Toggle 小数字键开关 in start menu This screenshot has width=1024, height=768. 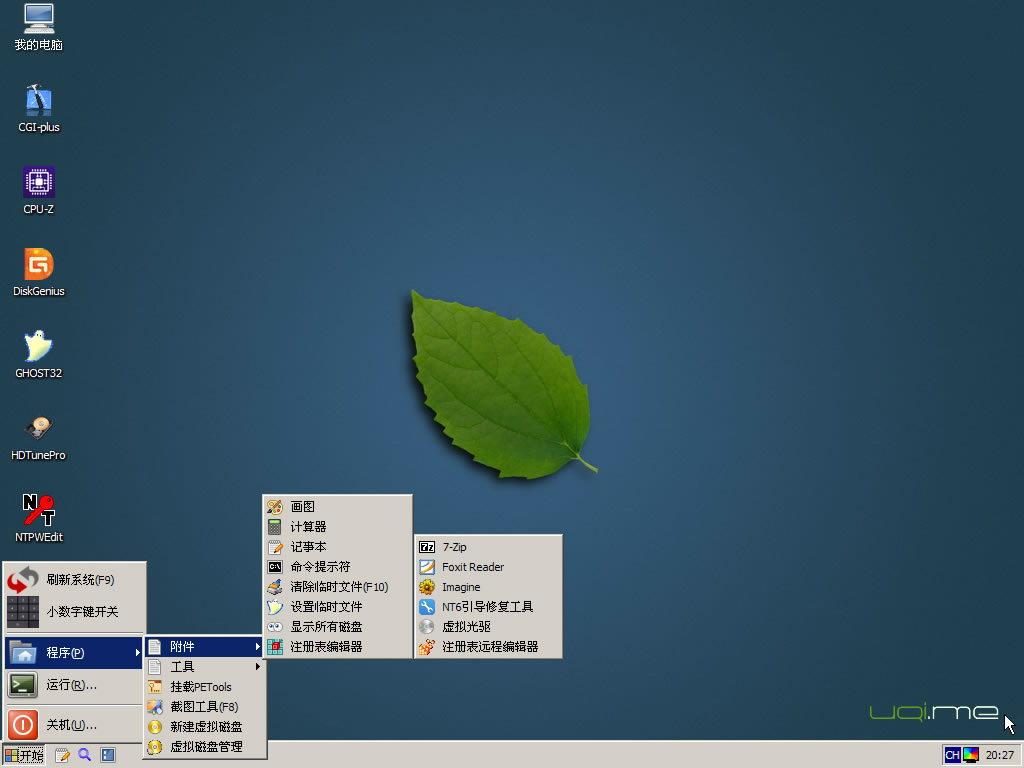pyautogui.click(x=74, y=612)
